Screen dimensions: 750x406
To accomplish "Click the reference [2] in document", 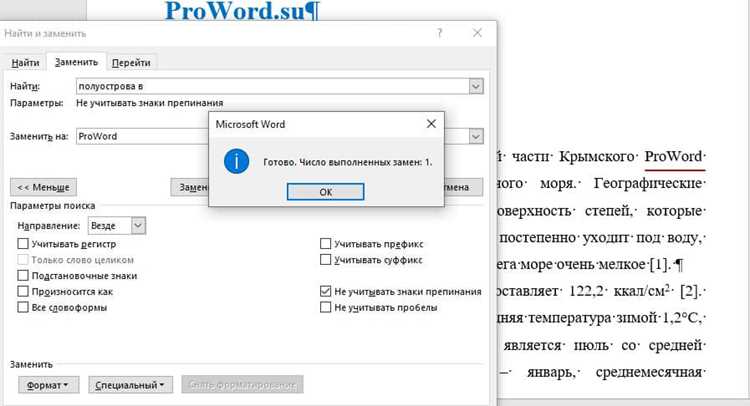I will (689, 291).
